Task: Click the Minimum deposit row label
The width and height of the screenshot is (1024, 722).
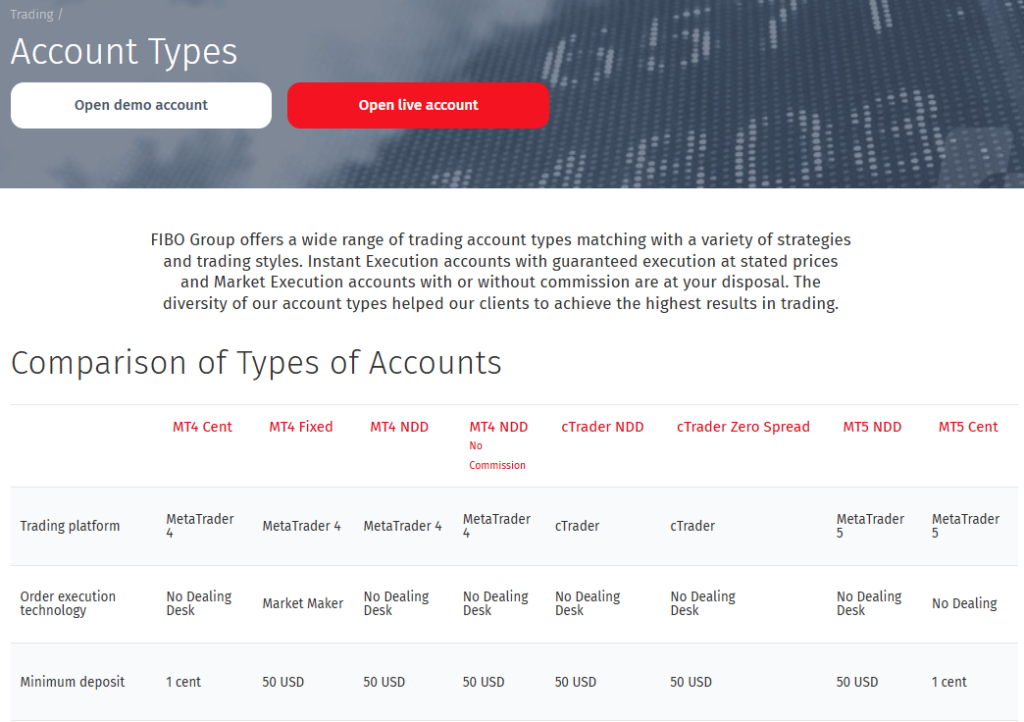Action: click(x=72, y=682)
